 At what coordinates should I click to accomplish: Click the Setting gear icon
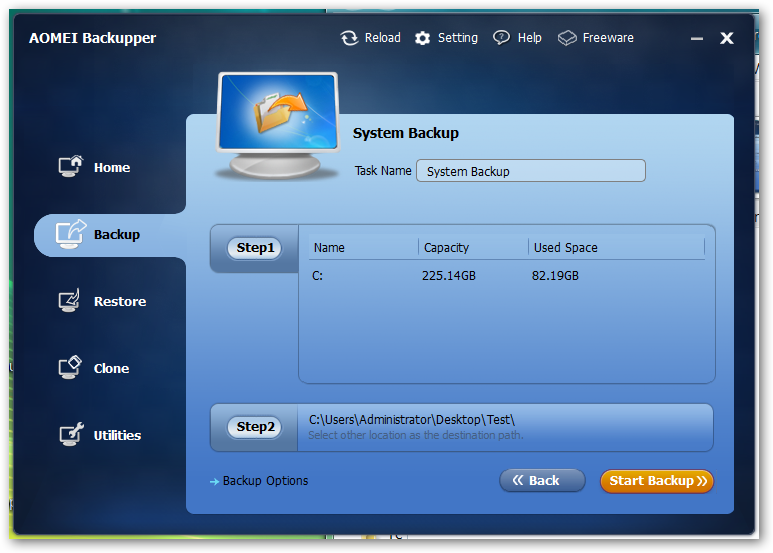click(x=422, y=38)
